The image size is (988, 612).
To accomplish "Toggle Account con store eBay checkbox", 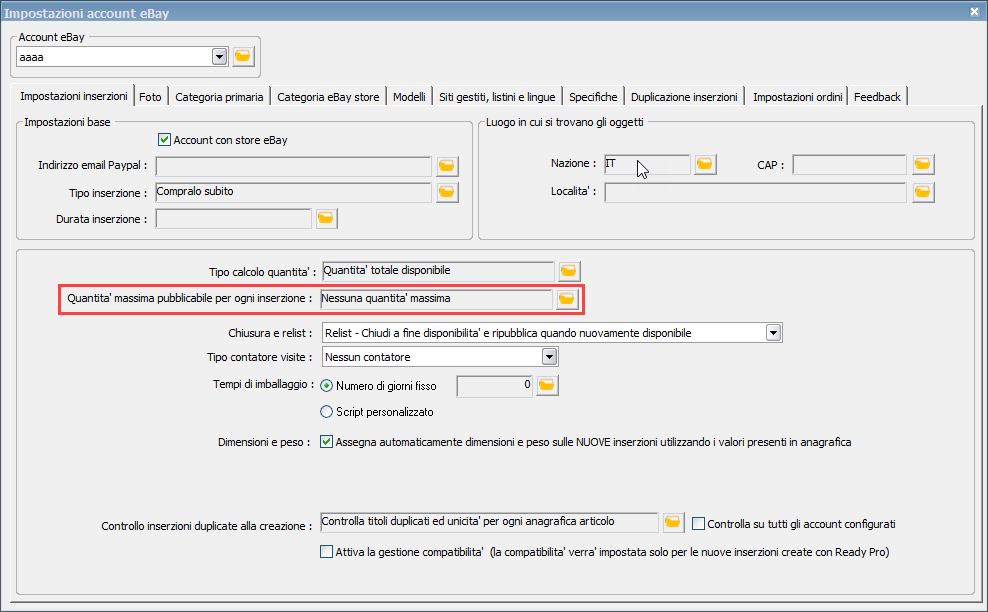I will 164,139.
